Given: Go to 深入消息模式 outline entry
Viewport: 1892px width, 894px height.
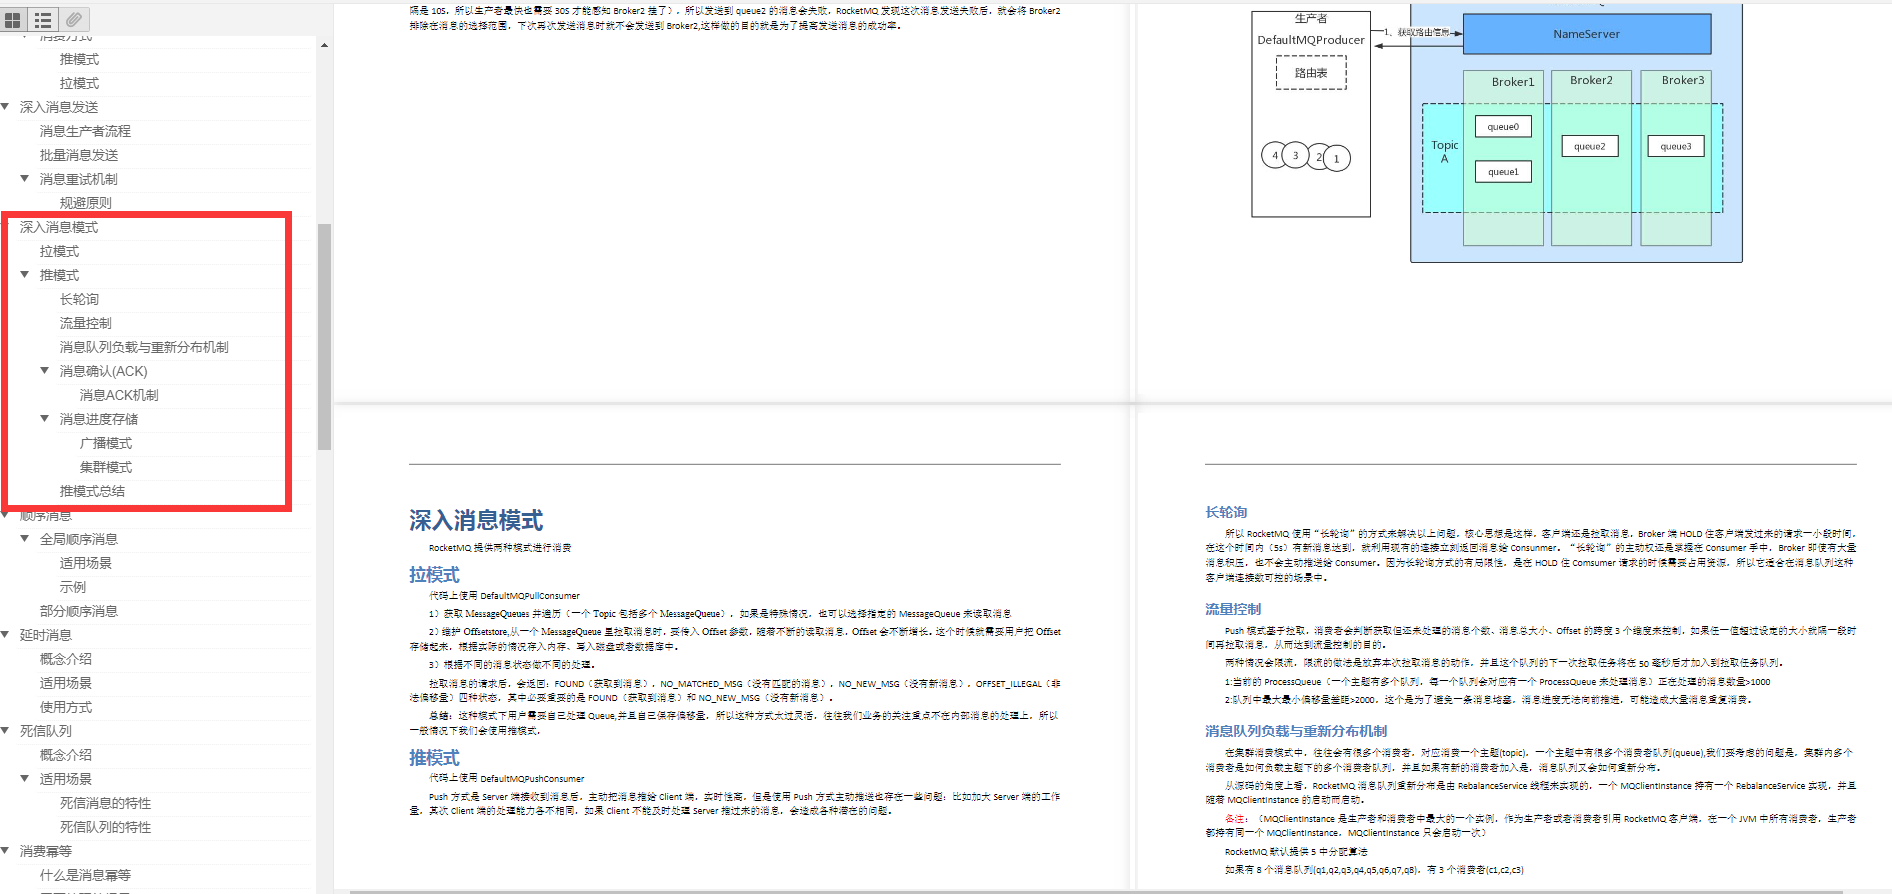Looking at the screenshot, I should (59, 227).
